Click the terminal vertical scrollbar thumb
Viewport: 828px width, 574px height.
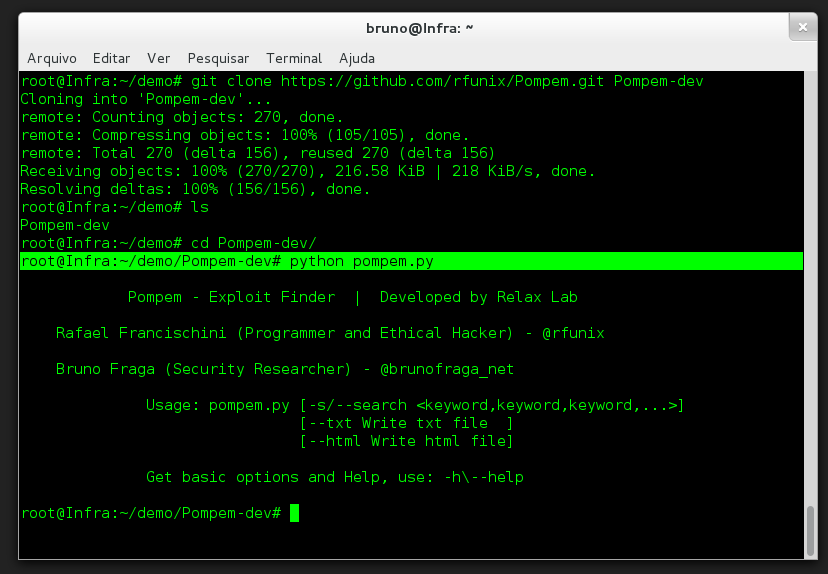[811, 530]
